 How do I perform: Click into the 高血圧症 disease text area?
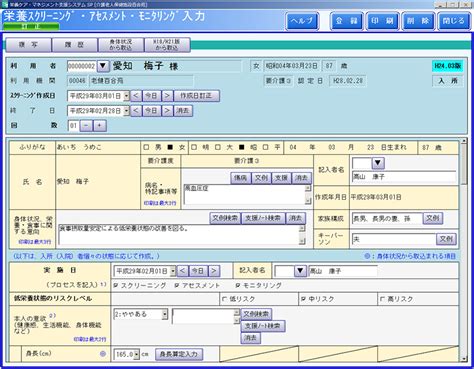coord(245,194)
